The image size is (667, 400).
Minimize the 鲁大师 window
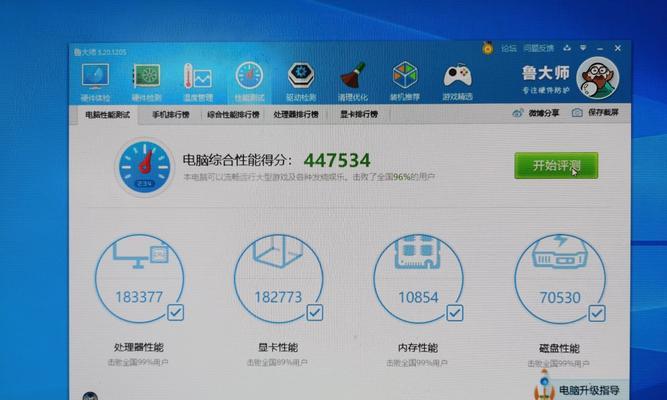600,49
